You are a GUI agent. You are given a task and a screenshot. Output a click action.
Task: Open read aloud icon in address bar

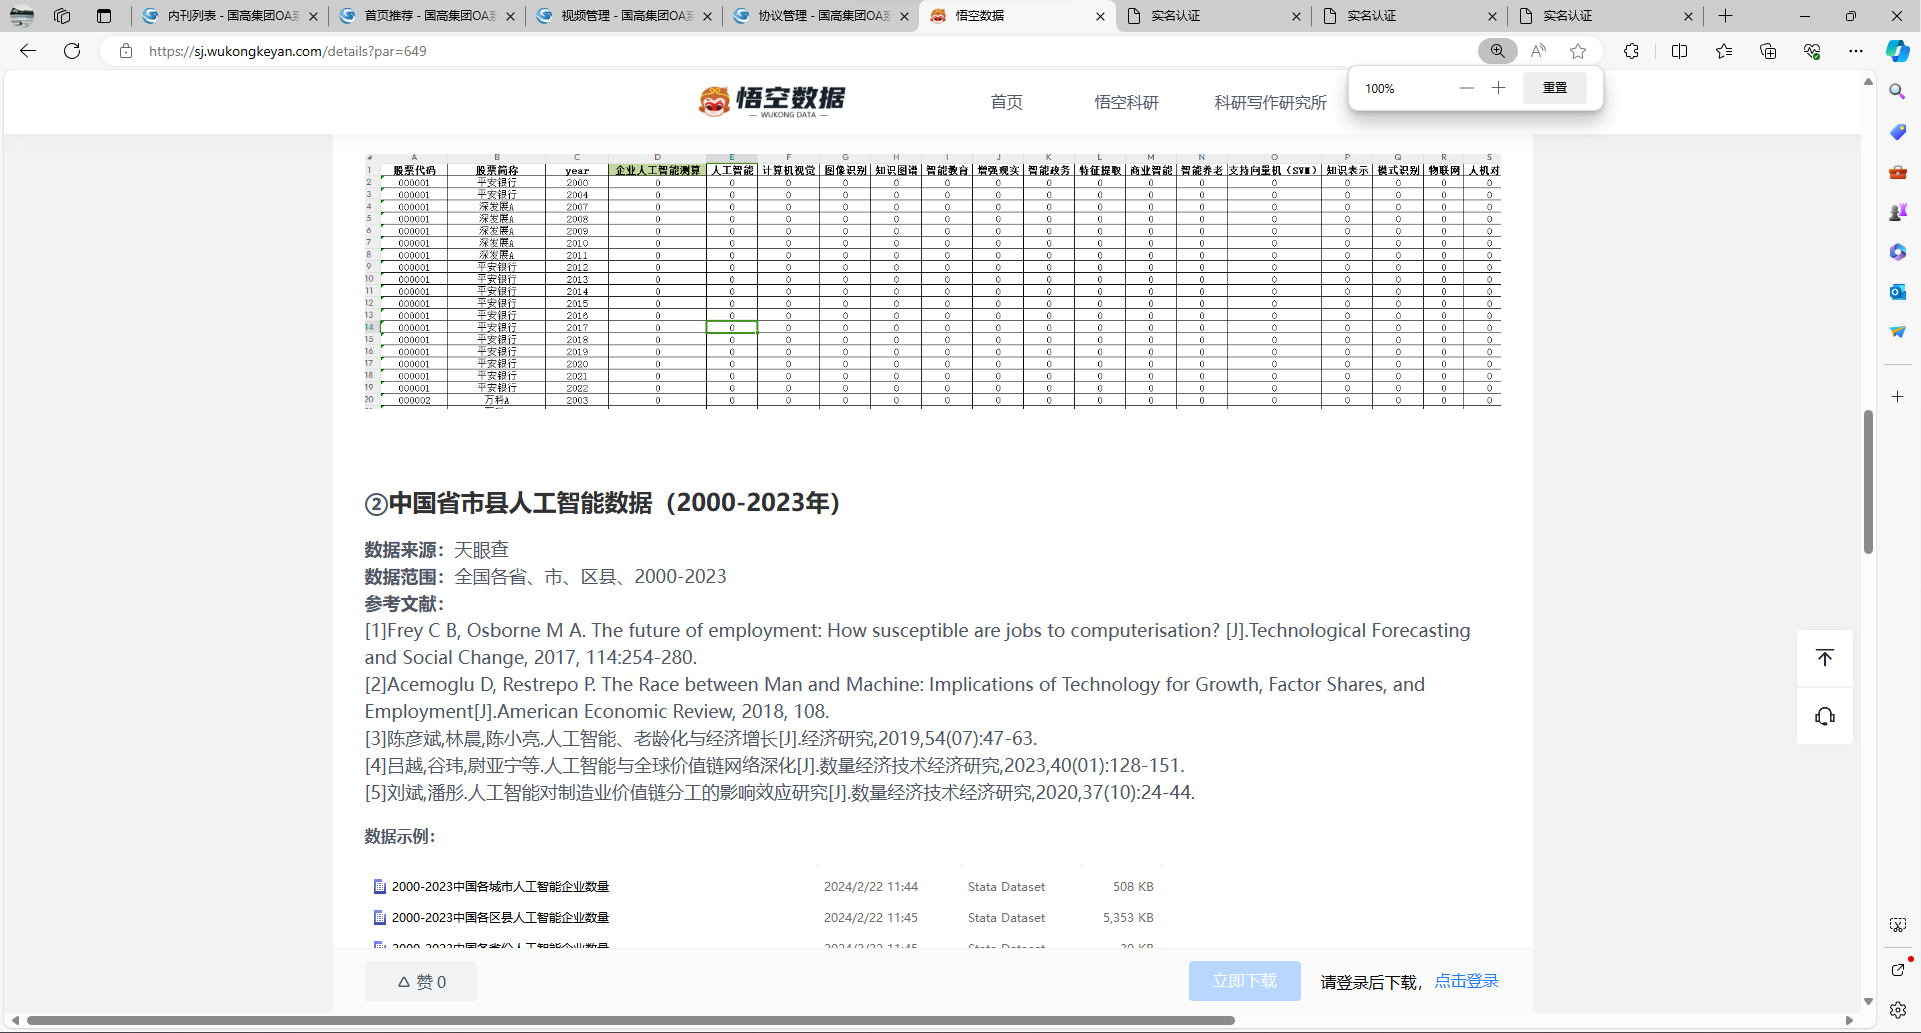(x=1538, y=51)
